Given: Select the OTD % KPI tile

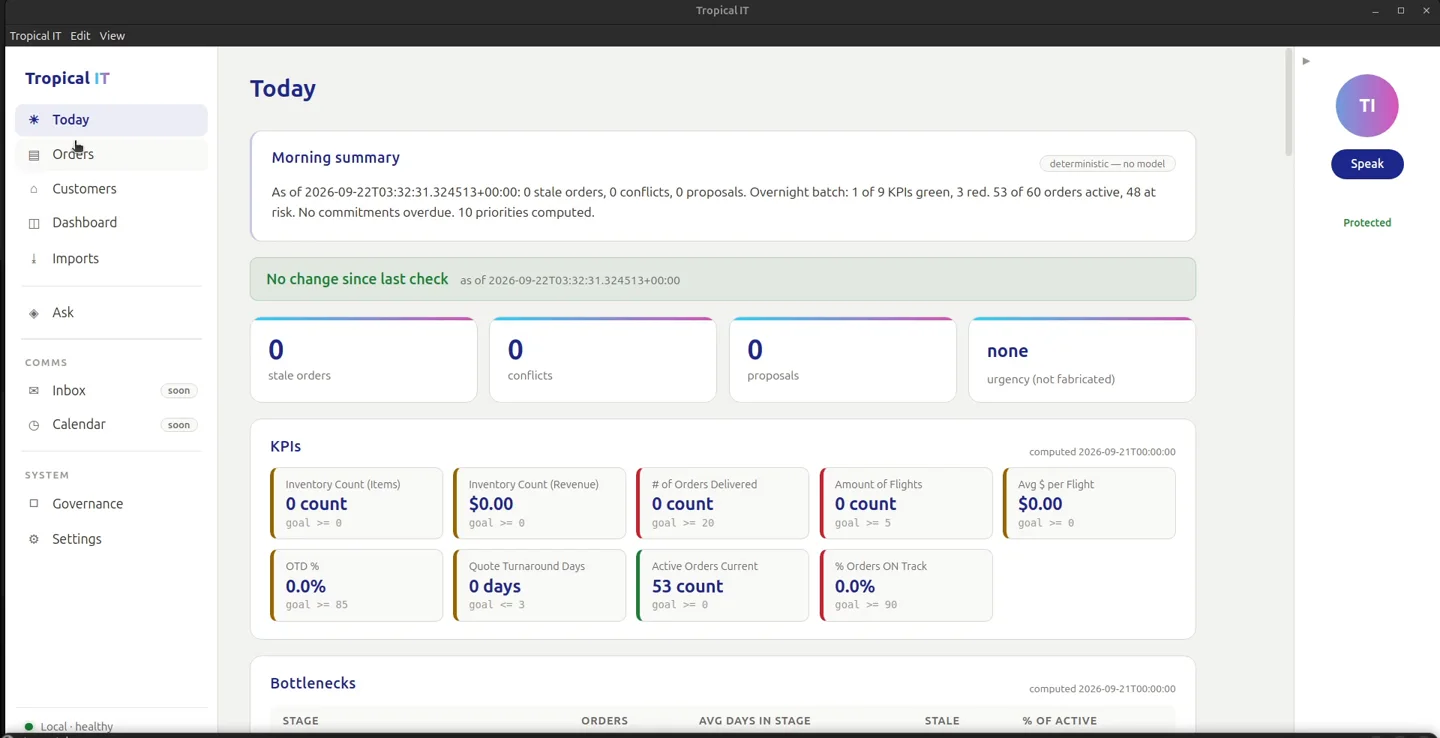Looking at the screenshot, I should pos(356,585).
